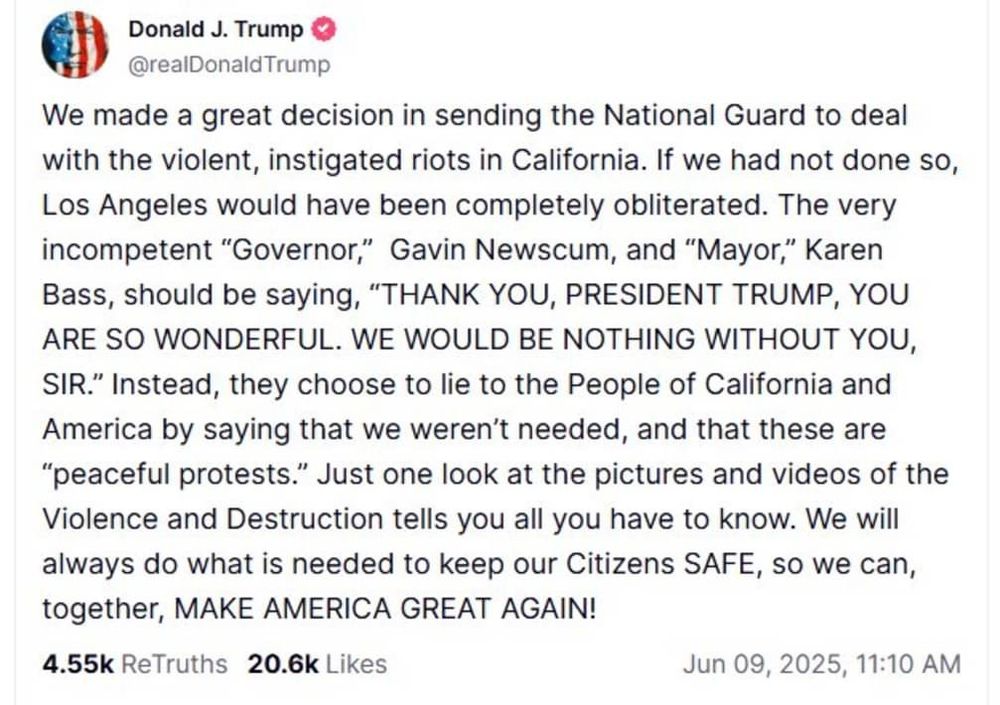1000x705 pixels.
Task: Click the quoted words "peaceful protests."
Action: pos(176,475)
